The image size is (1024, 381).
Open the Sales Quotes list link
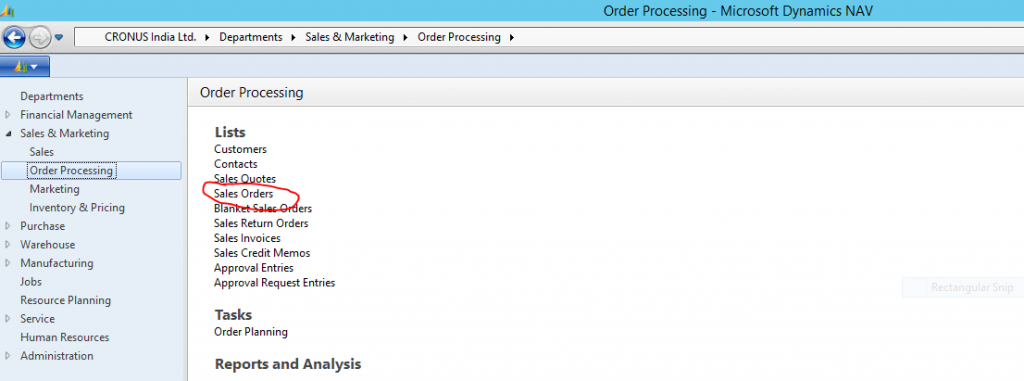click(245, 179)
